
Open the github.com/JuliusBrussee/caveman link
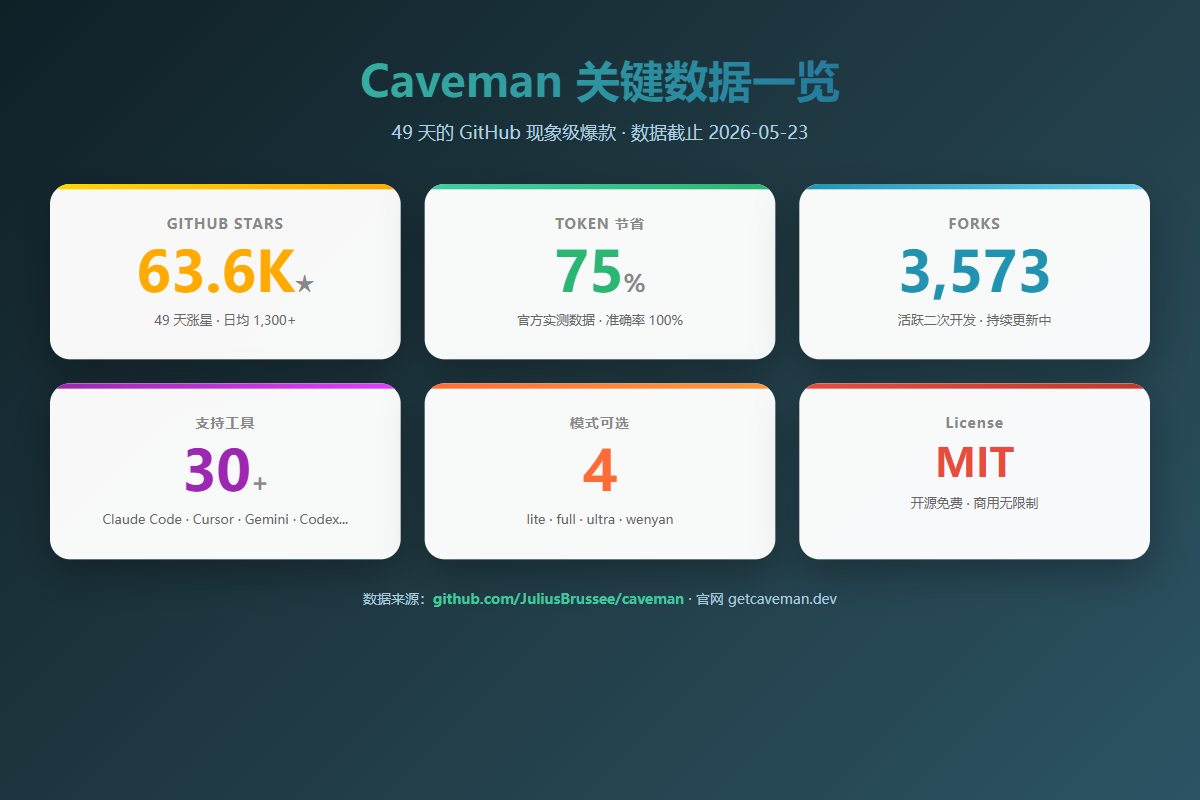tap(558, 599)
